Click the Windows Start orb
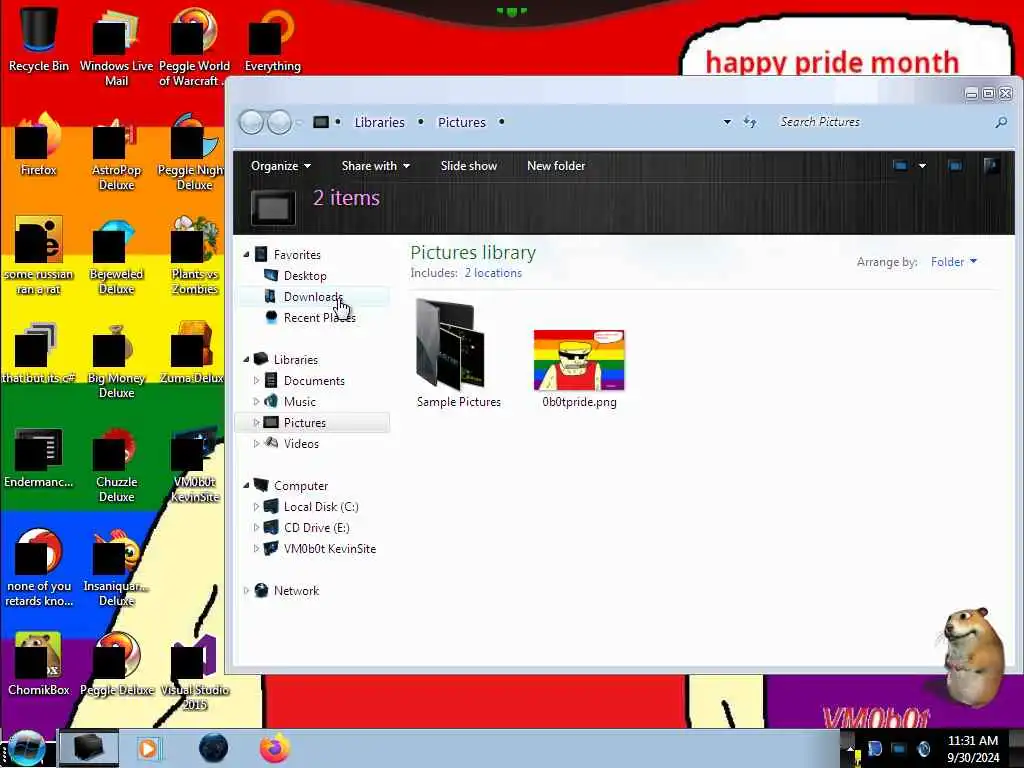1024x768 pixels. (26, 748)
